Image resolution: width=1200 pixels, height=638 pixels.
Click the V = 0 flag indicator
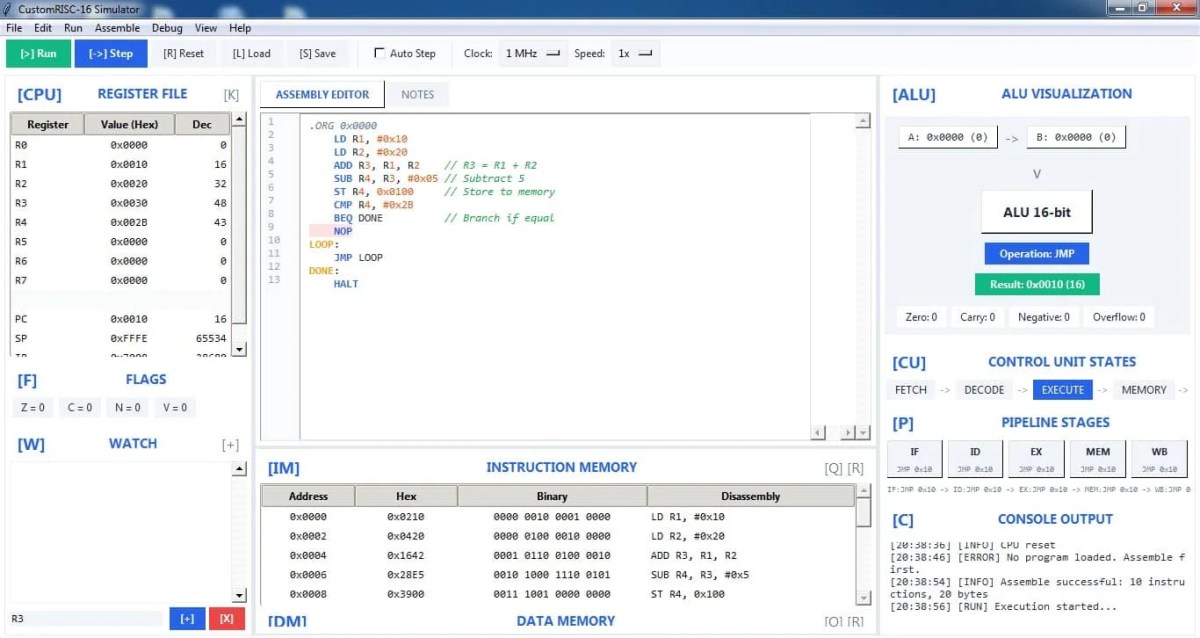(x=174, y=407)
